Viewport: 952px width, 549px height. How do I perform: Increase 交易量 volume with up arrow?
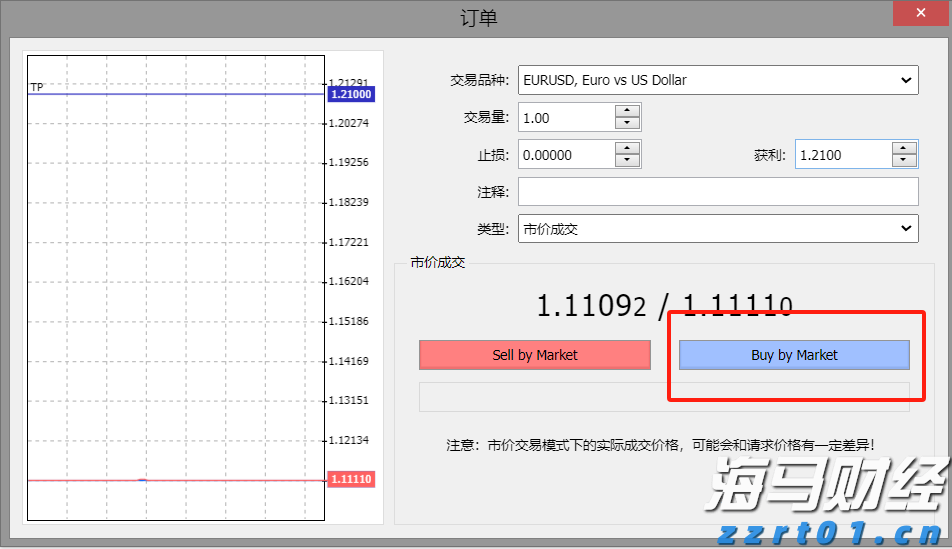(627, 111)
